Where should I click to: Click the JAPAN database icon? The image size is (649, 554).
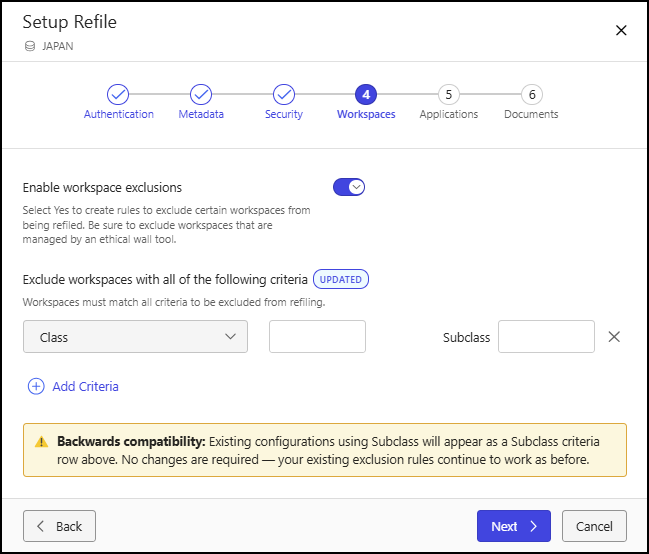pos(30,46)
